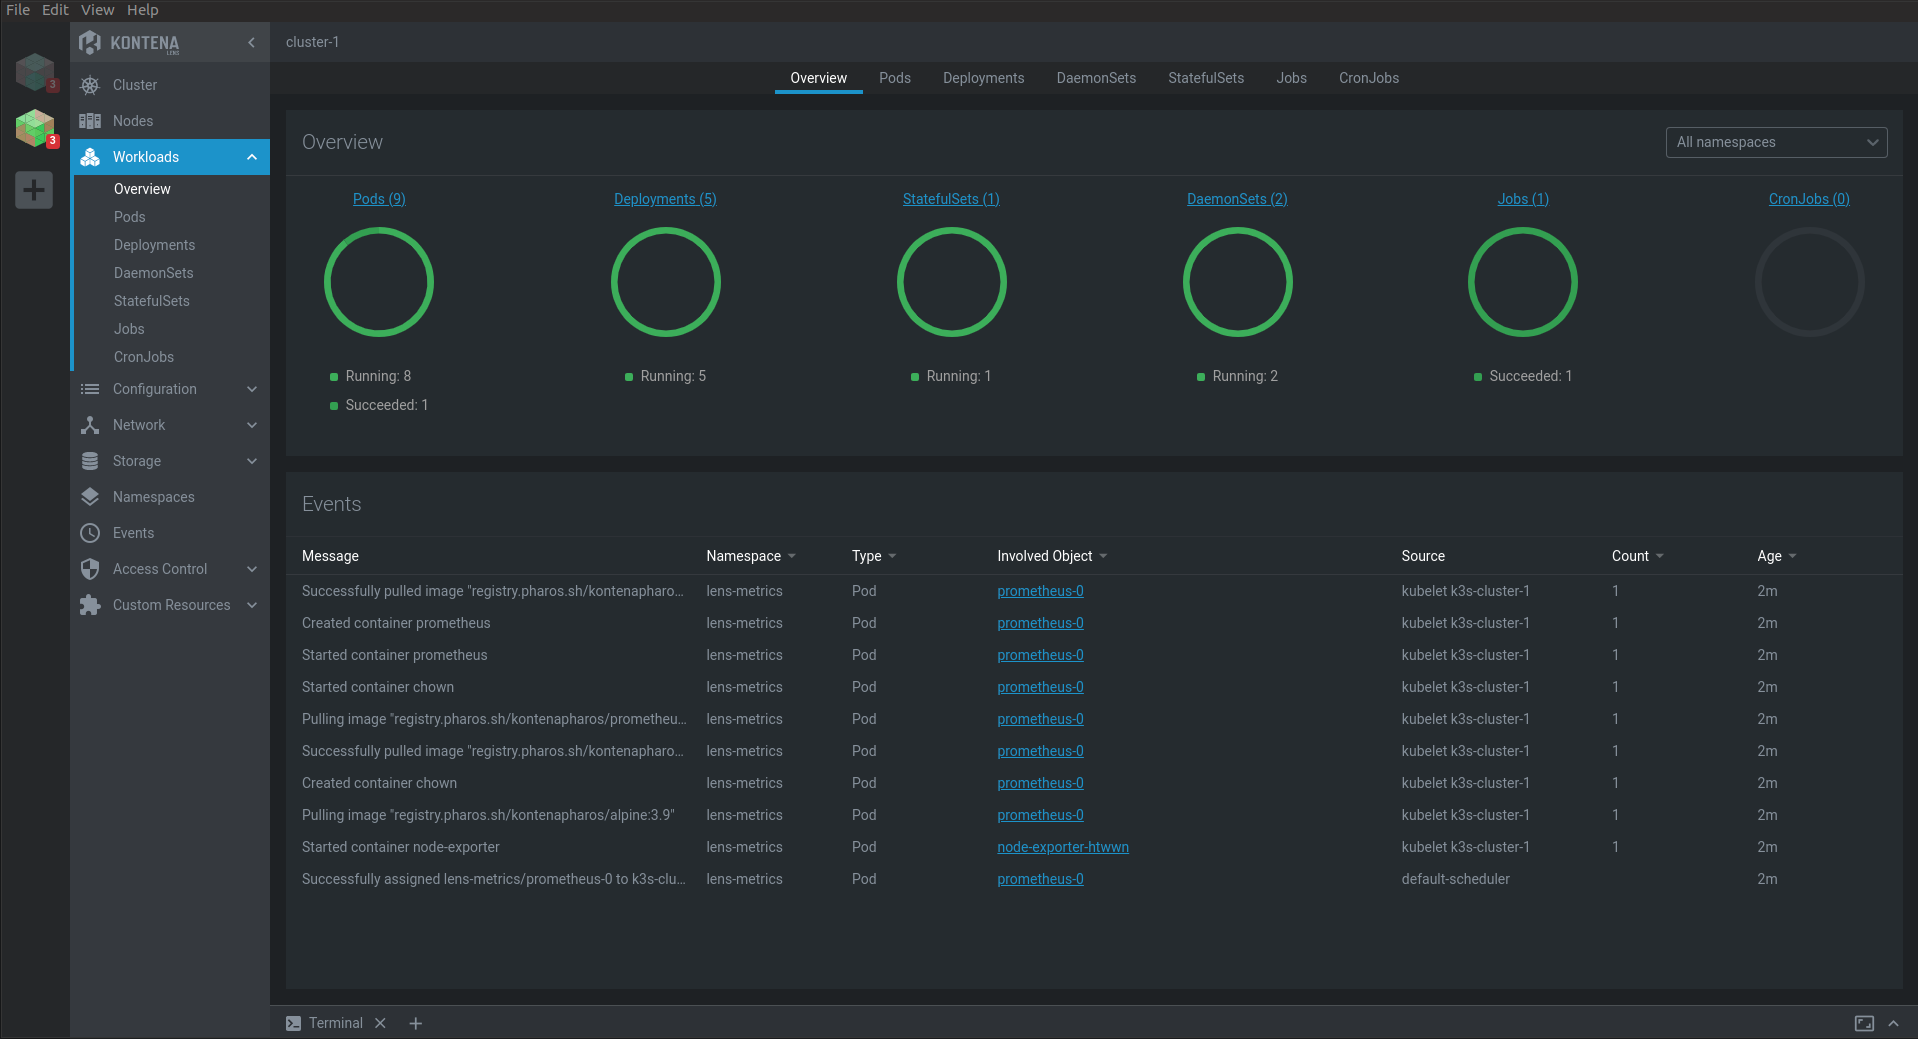Click the Cluster gear icon
Viewport: 1918px width, 1039px height.
(89, 85)
